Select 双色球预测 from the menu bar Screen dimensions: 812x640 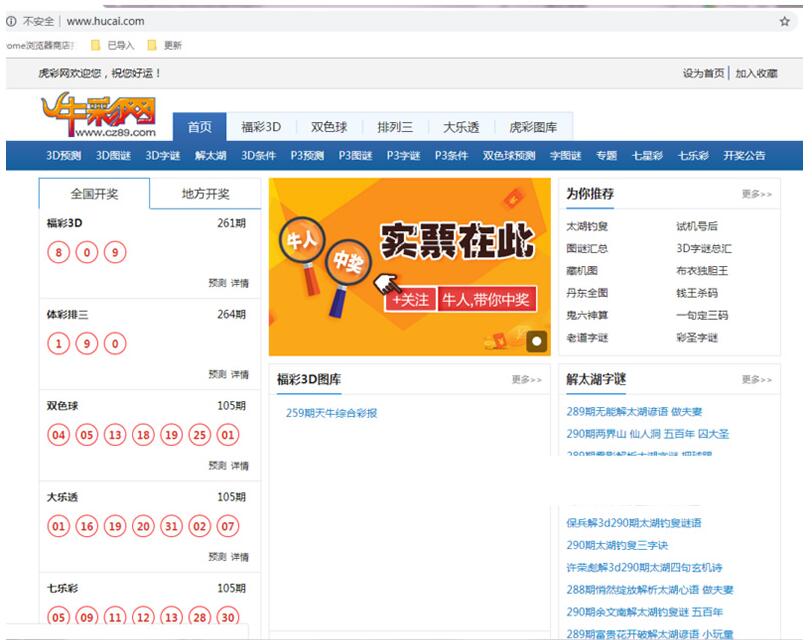pos(510,155)
